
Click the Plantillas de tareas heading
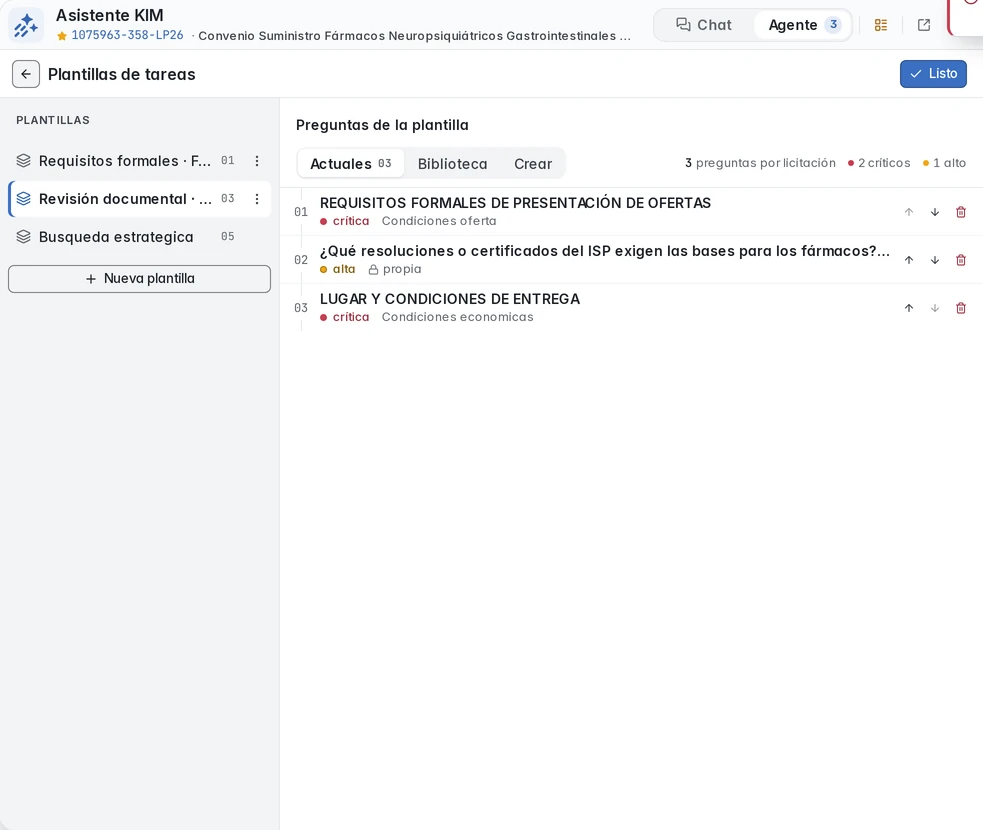tap(122, 75)
